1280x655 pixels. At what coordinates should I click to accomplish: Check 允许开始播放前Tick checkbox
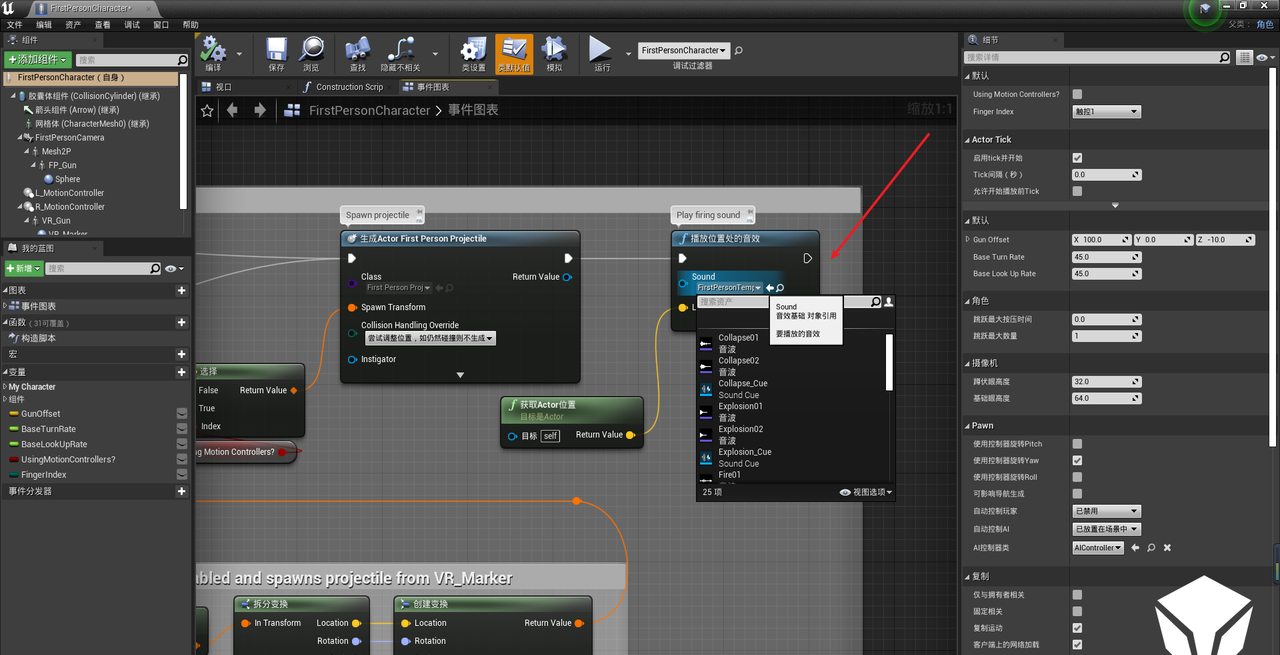click(x=1077, y=191)
